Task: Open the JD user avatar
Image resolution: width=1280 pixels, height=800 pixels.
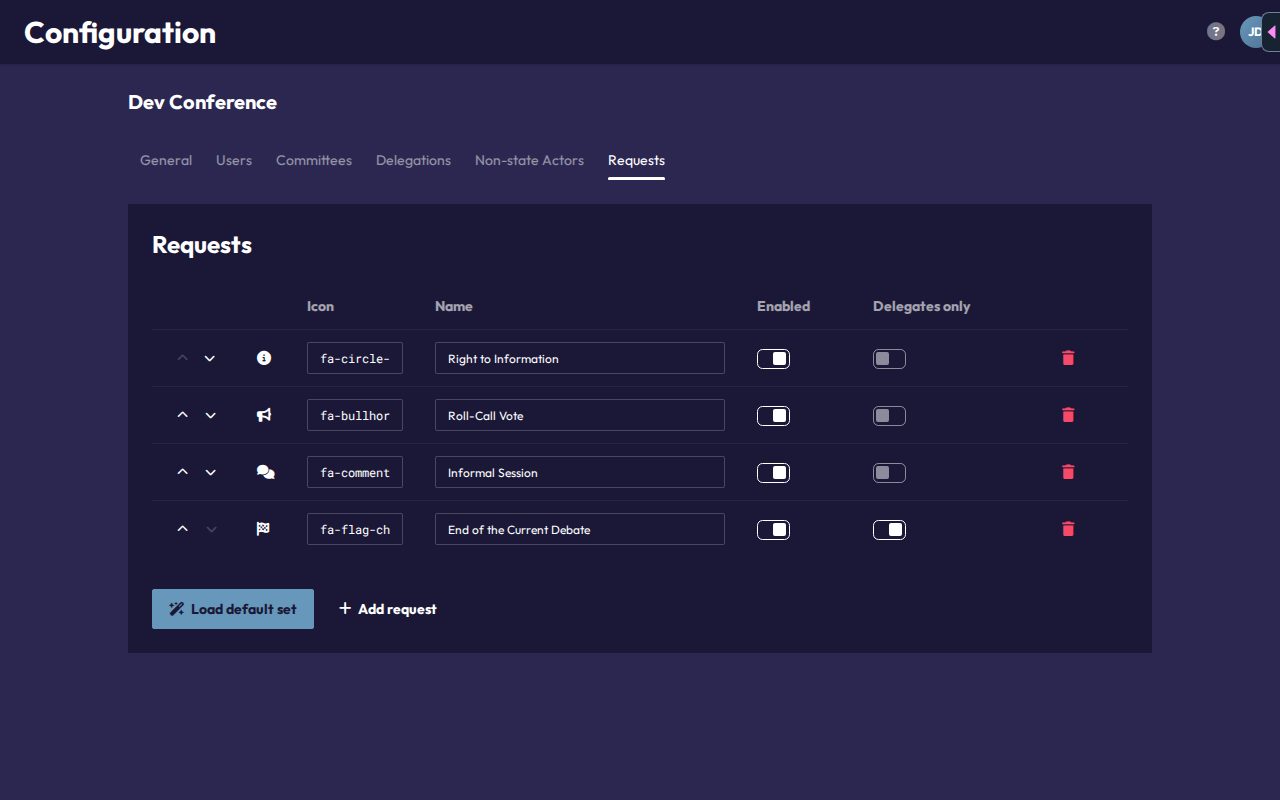Action: tap(1252, 32)
